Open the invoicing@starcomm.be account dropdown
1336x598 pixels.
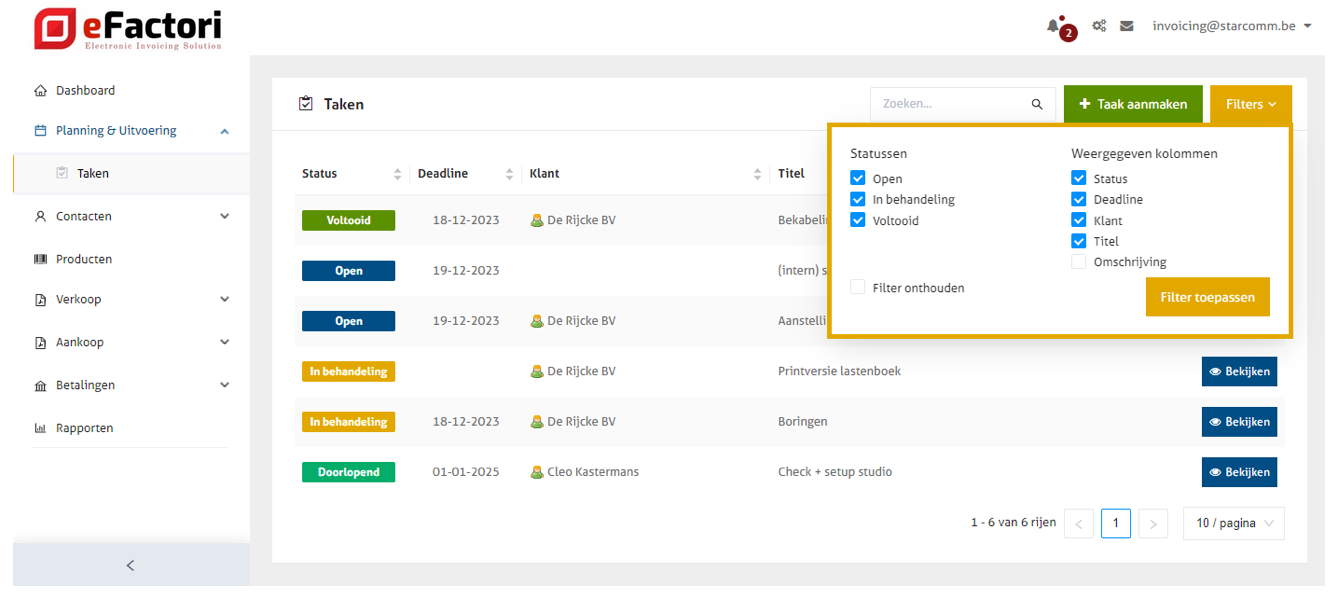point(1231,26)
